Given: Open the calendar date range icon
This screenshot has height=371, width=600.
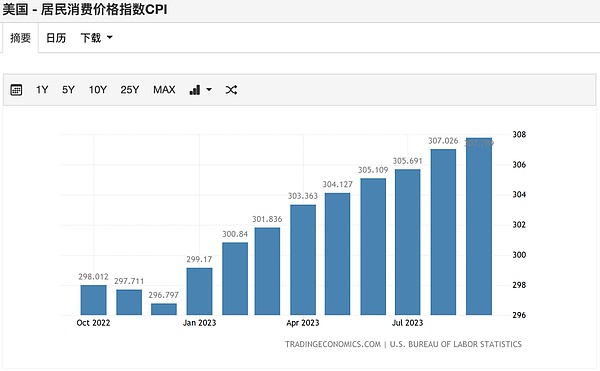Looking at the screenshot, I should pyautogui.click(x=16, y=90).
